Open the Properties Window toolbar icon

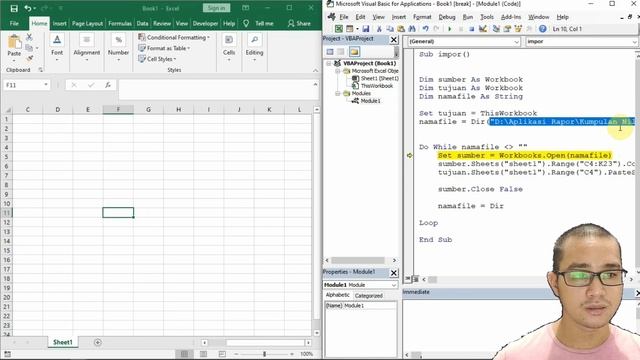click(507, 29)
